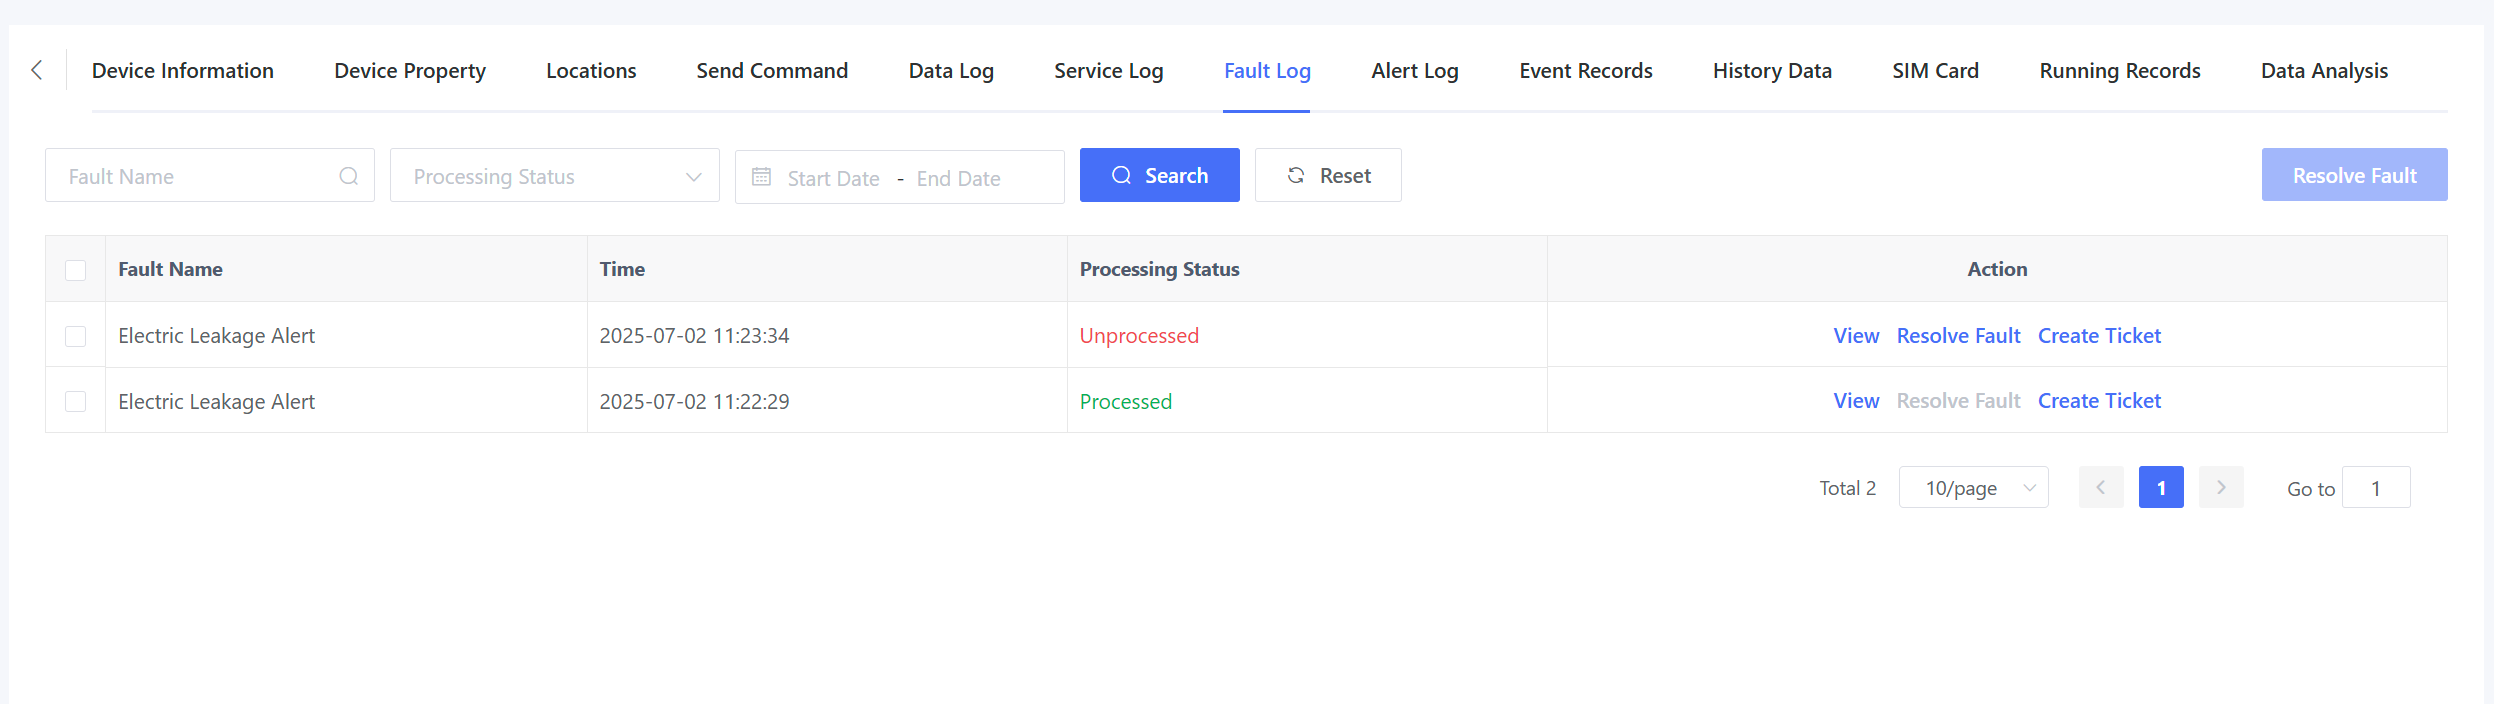Open the Device Information tab
Screen dimensions: 2494x704
183,71
